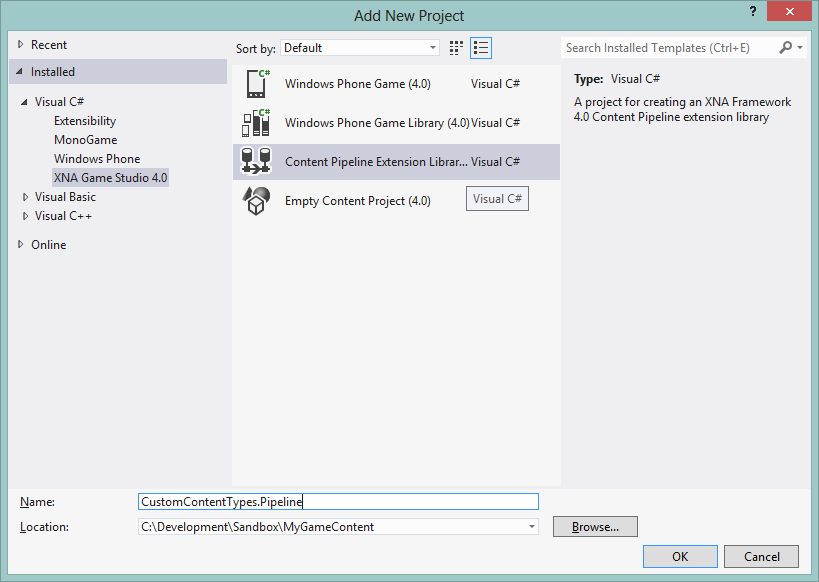
Task: Switch to medium icons list view
Action: click(481, 48)
